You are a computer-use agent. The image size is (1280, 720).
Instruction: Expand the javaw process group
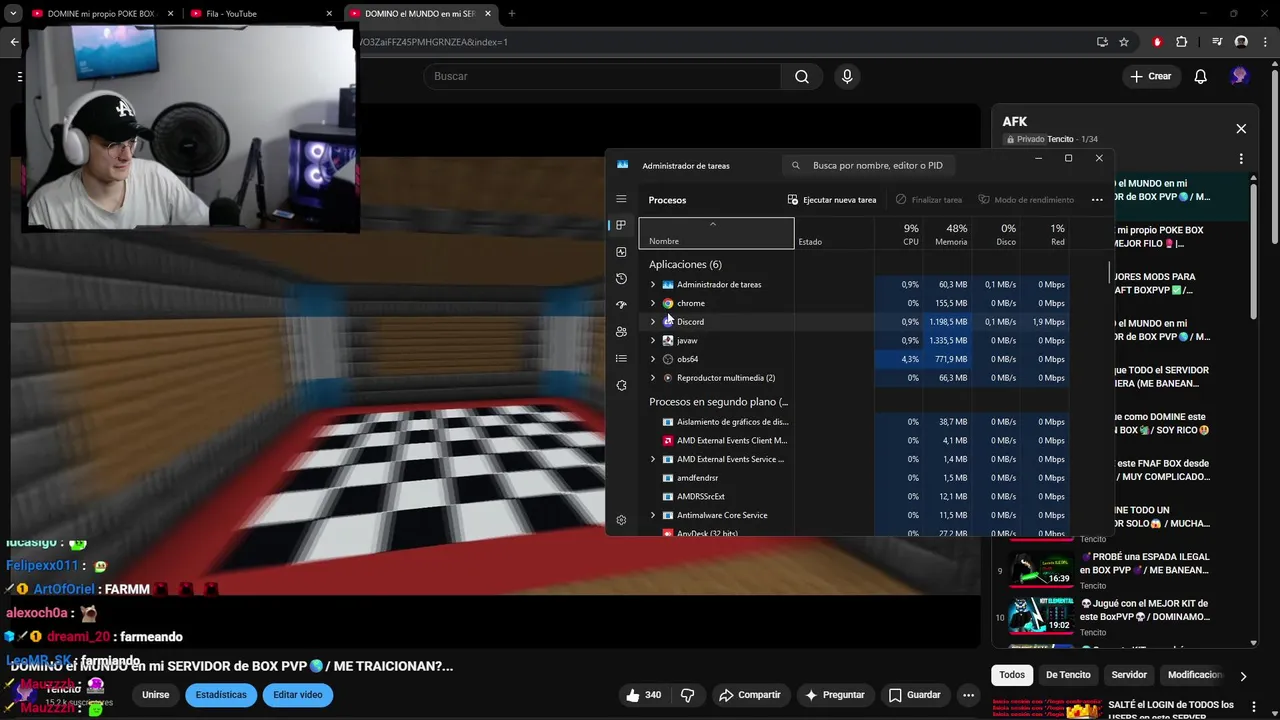coord(653,341)
